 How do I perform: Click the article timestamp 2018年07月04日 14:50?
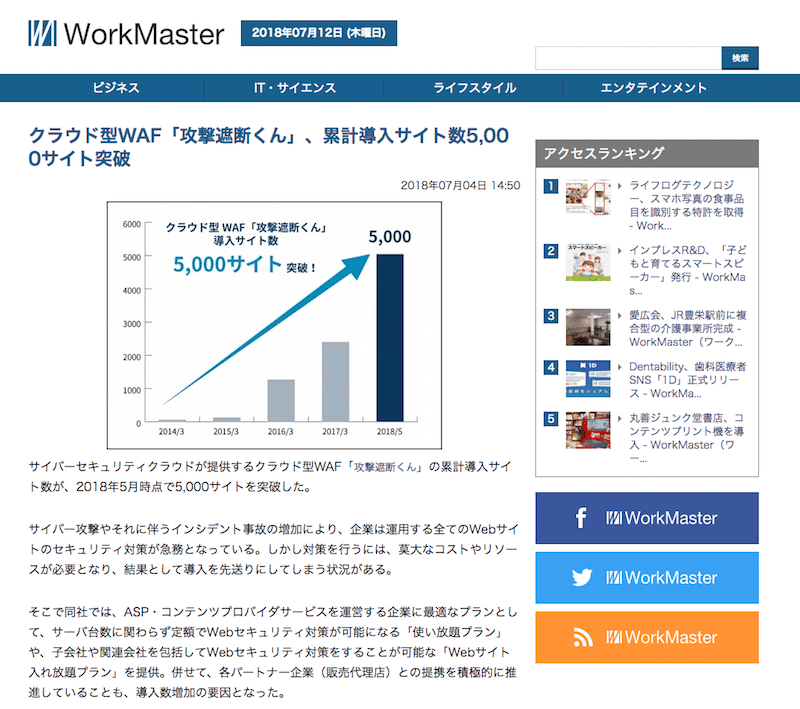tap(460, 186)
